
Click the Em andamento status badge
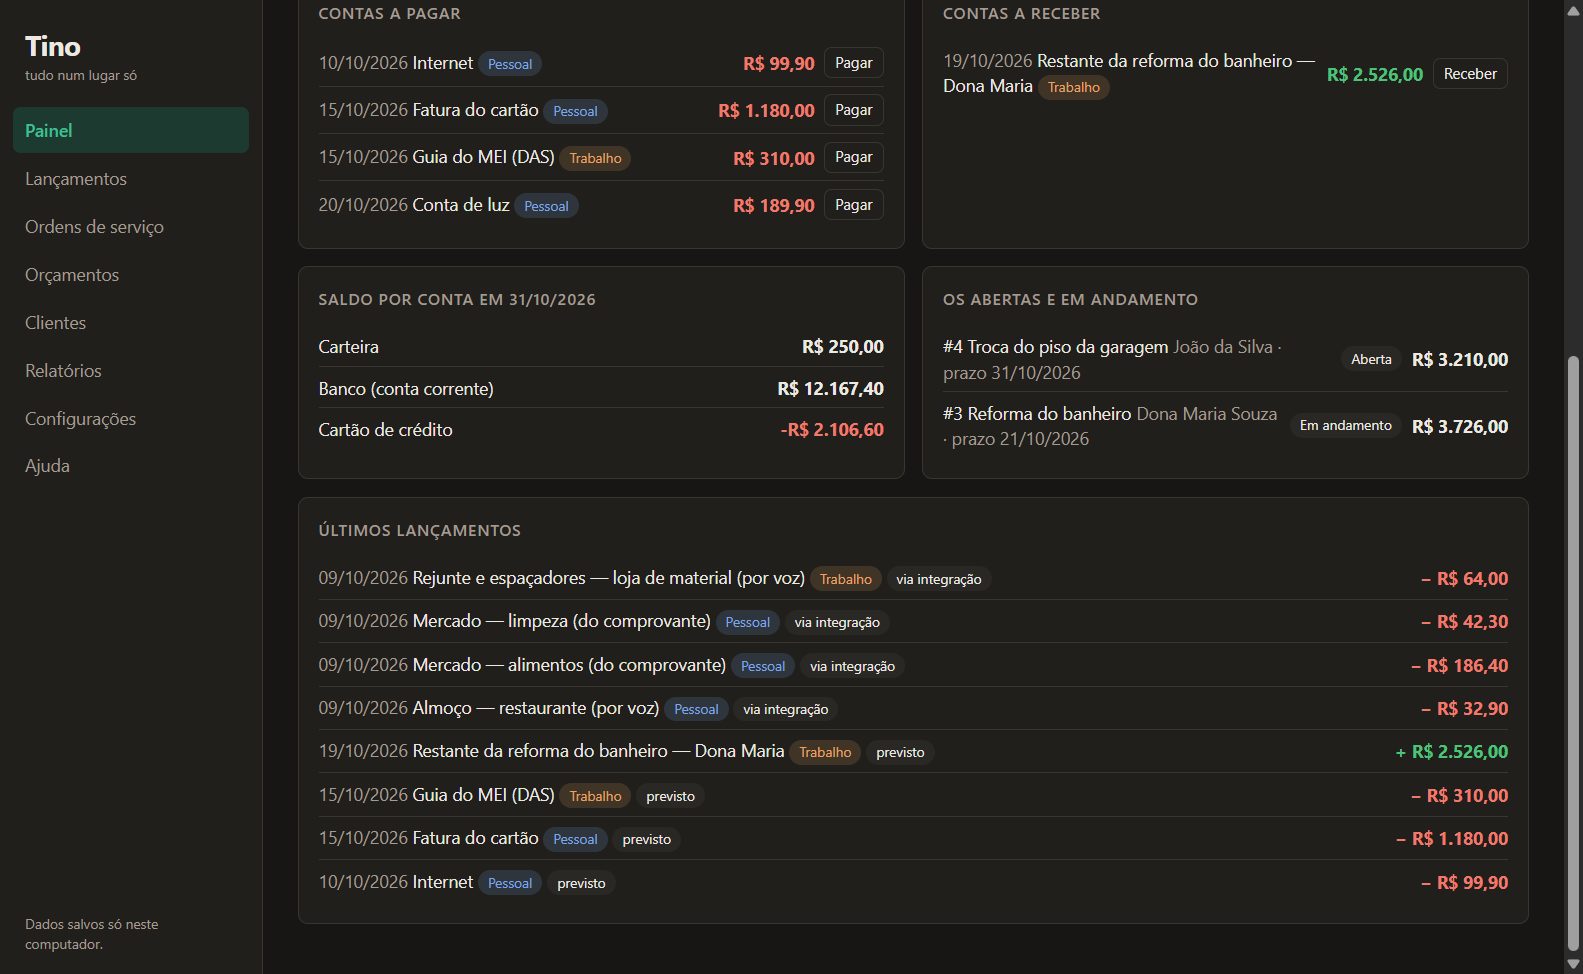tap(1345, 426)
